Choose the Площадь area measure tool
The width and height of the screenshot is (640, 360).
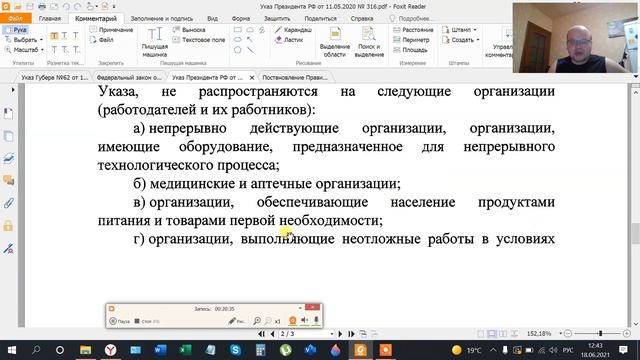[410, 50]
